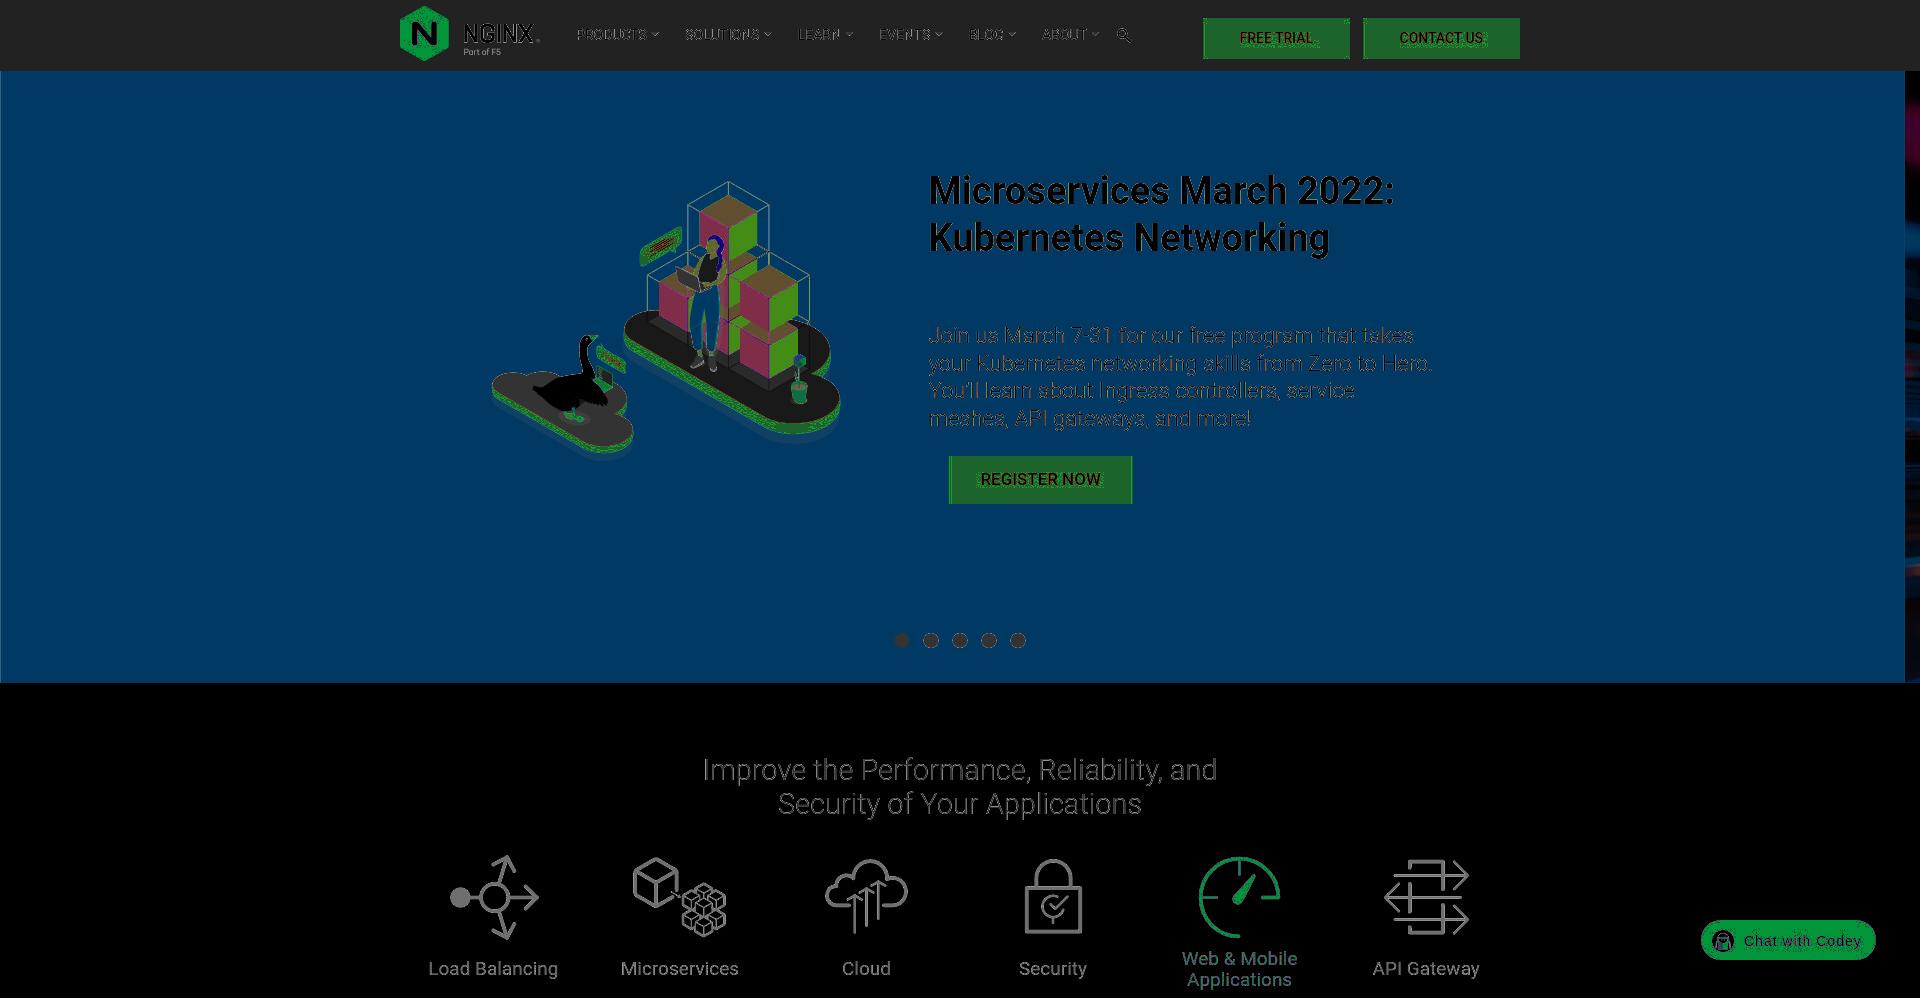This screenshot has height=998, width=1920.
Task: Open the Learn nav item
Action: 819,35
